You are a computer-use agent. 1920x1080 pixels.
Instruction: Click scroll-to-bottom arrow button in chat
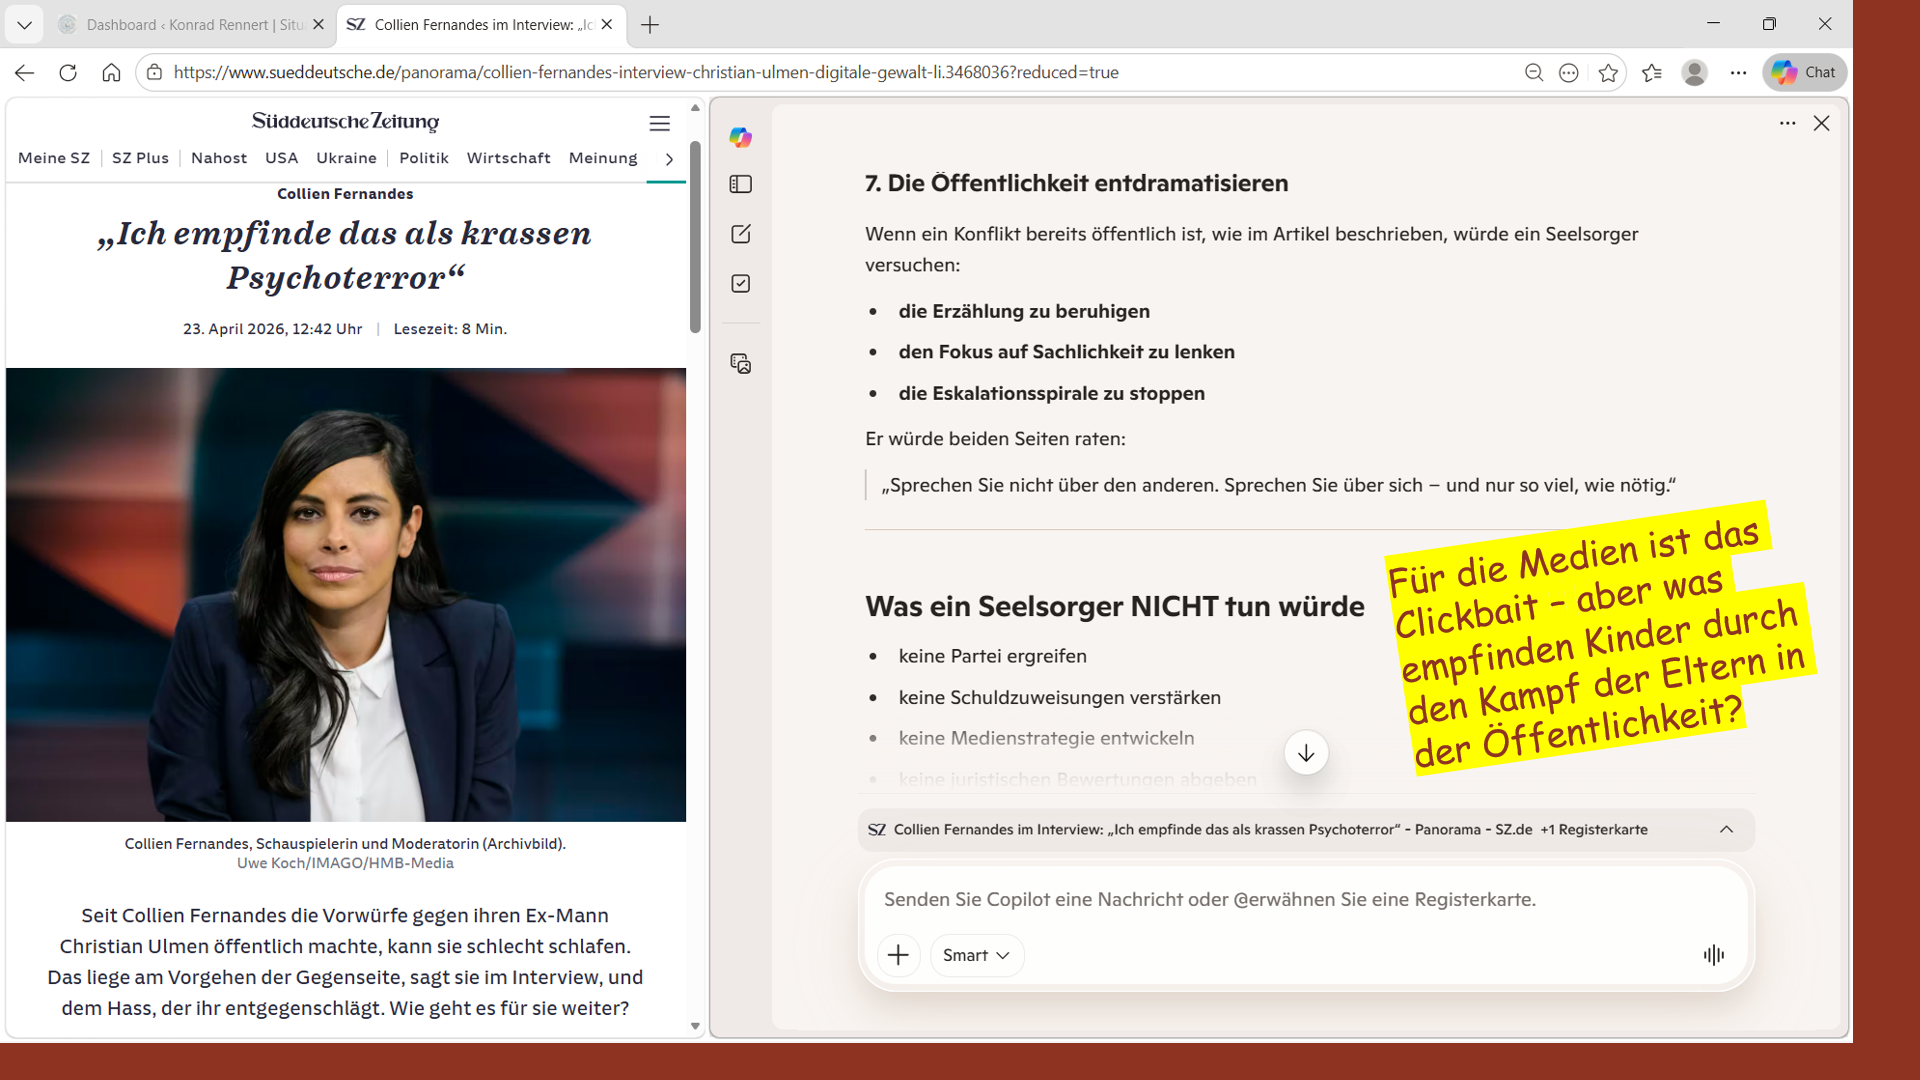[x=1305, y=753]
